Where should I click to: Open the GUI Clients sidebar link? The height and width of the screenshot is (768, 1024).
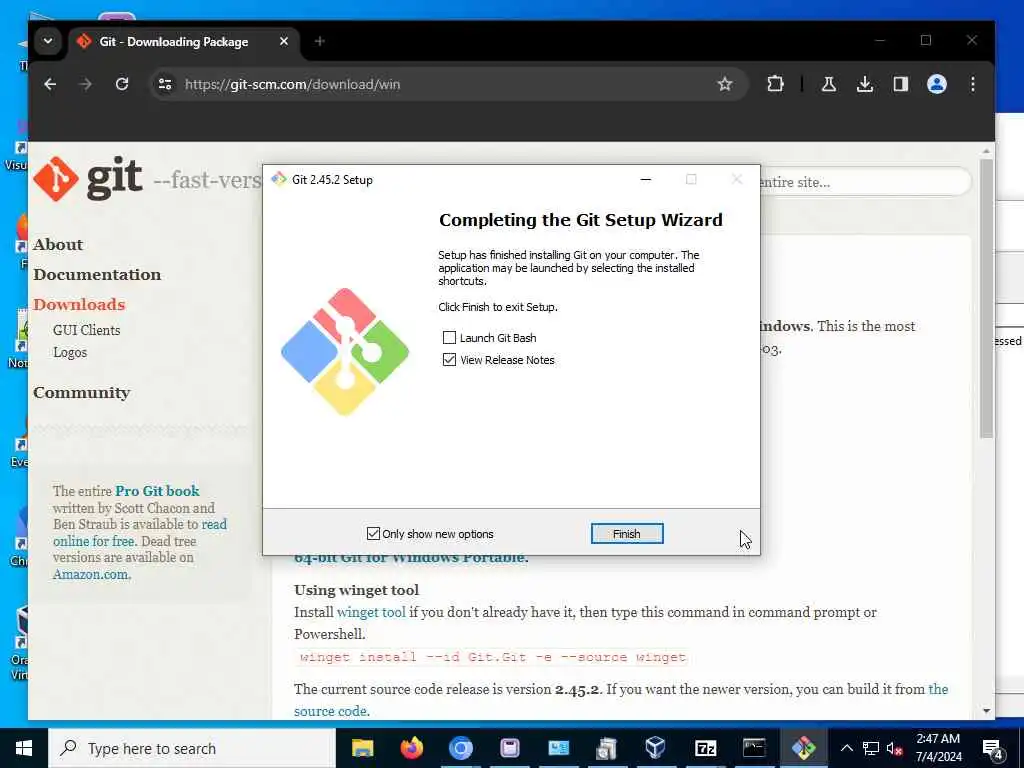click(87, 330)
